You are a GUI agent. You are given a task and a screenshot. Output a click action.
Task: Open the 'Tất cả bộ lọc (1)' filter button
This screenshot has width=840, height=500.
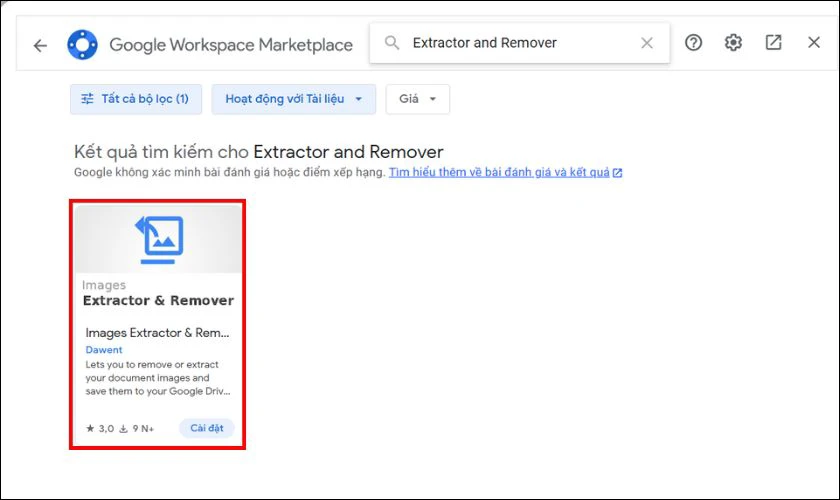[x=136, y=99]
